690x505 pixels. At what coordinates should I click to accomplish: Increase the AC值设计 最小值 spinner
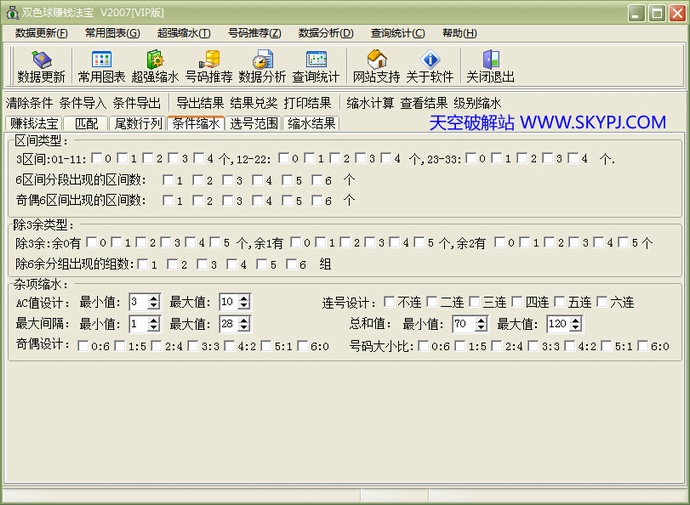(155, 298)
